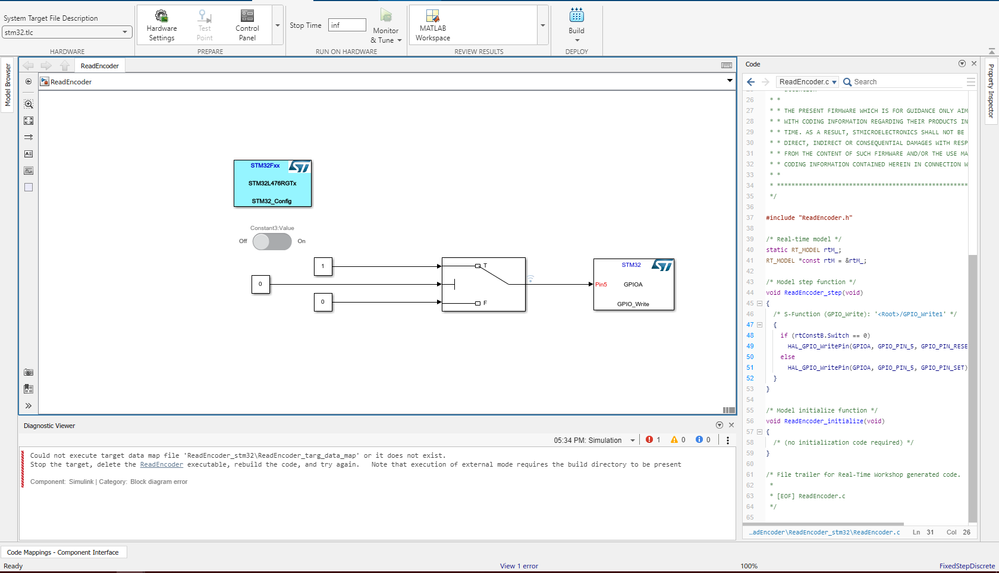
Task: Close the Code panel
Action: [974, 64]
